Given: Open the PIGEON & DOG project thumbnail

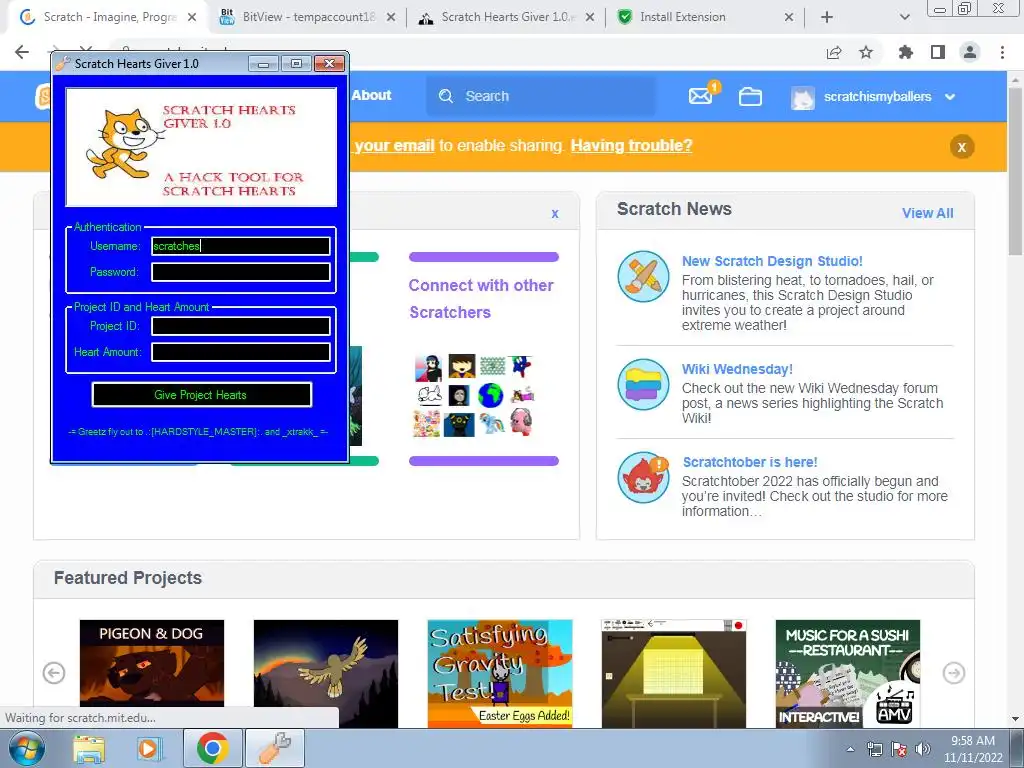Looking at the screenshot, I should coord(152,673).
